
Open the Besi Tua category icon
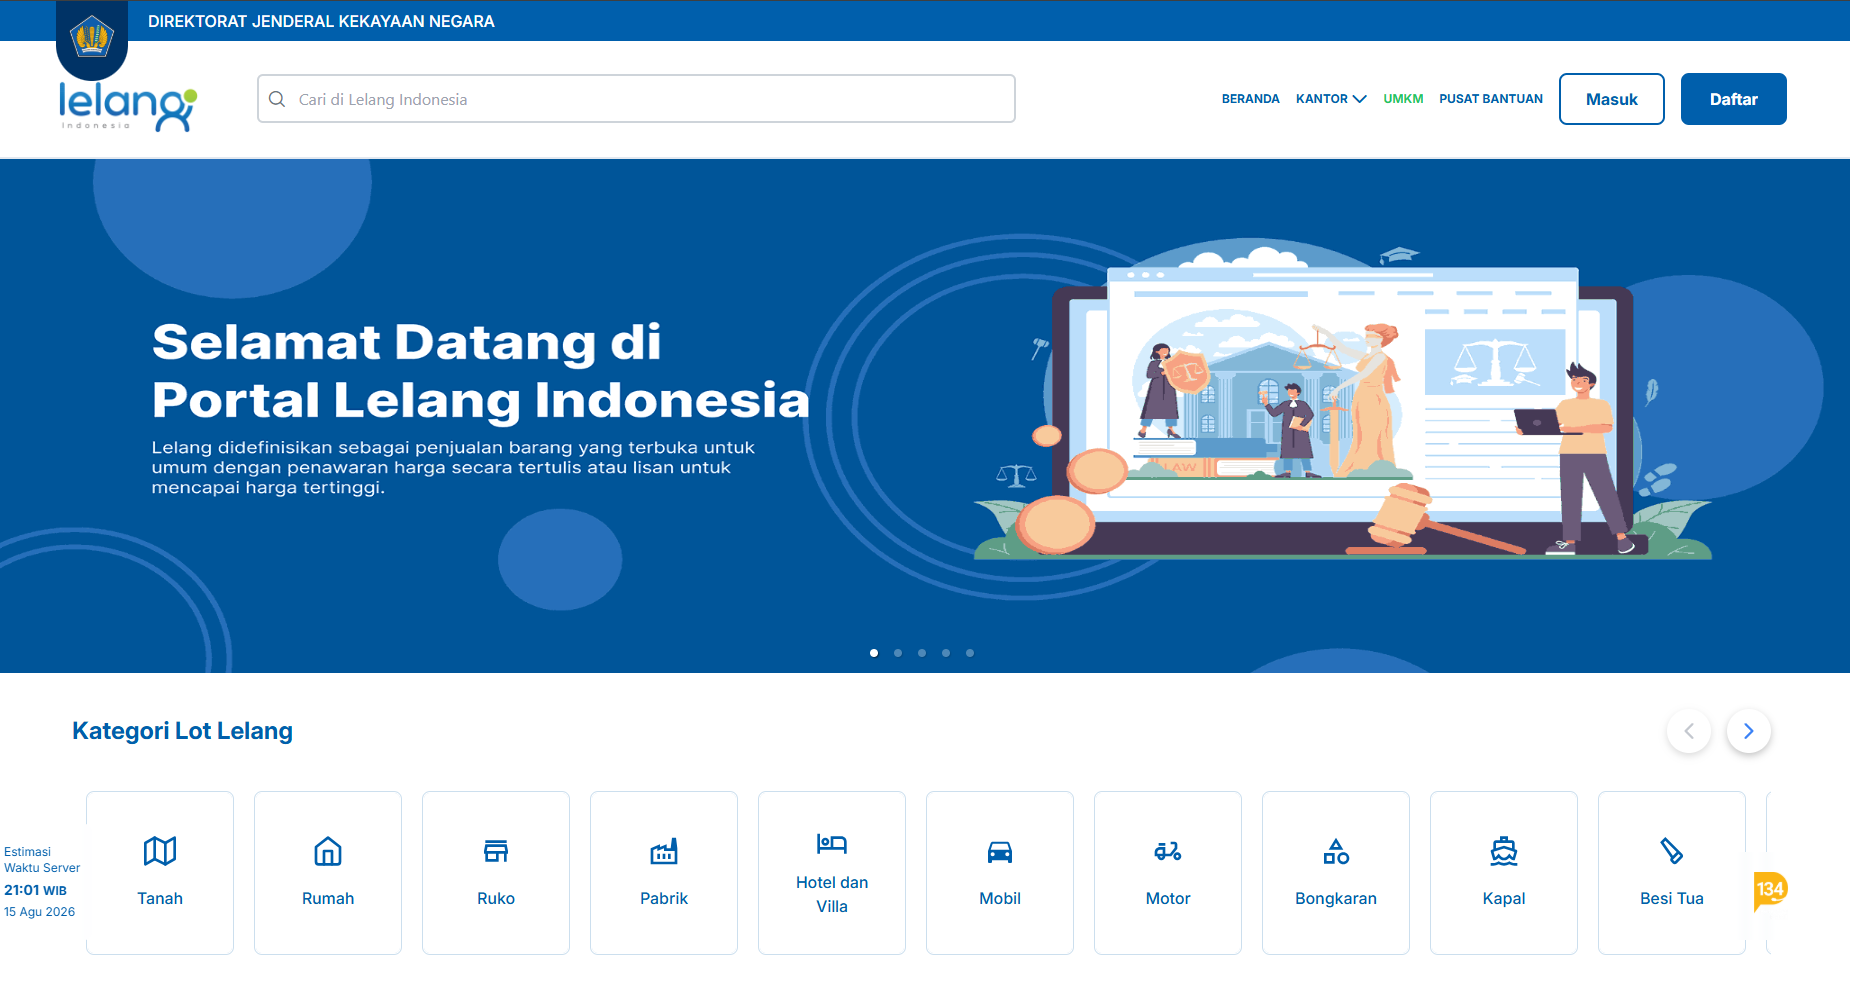coord(1672,851)
